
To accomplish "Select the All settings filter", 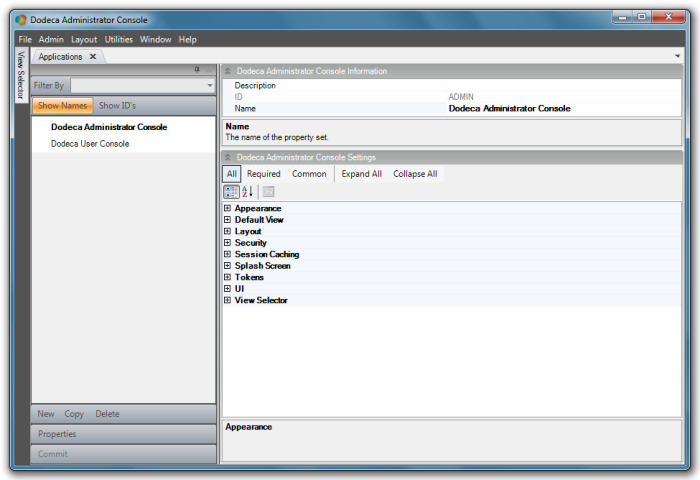I will pos(232,174).
